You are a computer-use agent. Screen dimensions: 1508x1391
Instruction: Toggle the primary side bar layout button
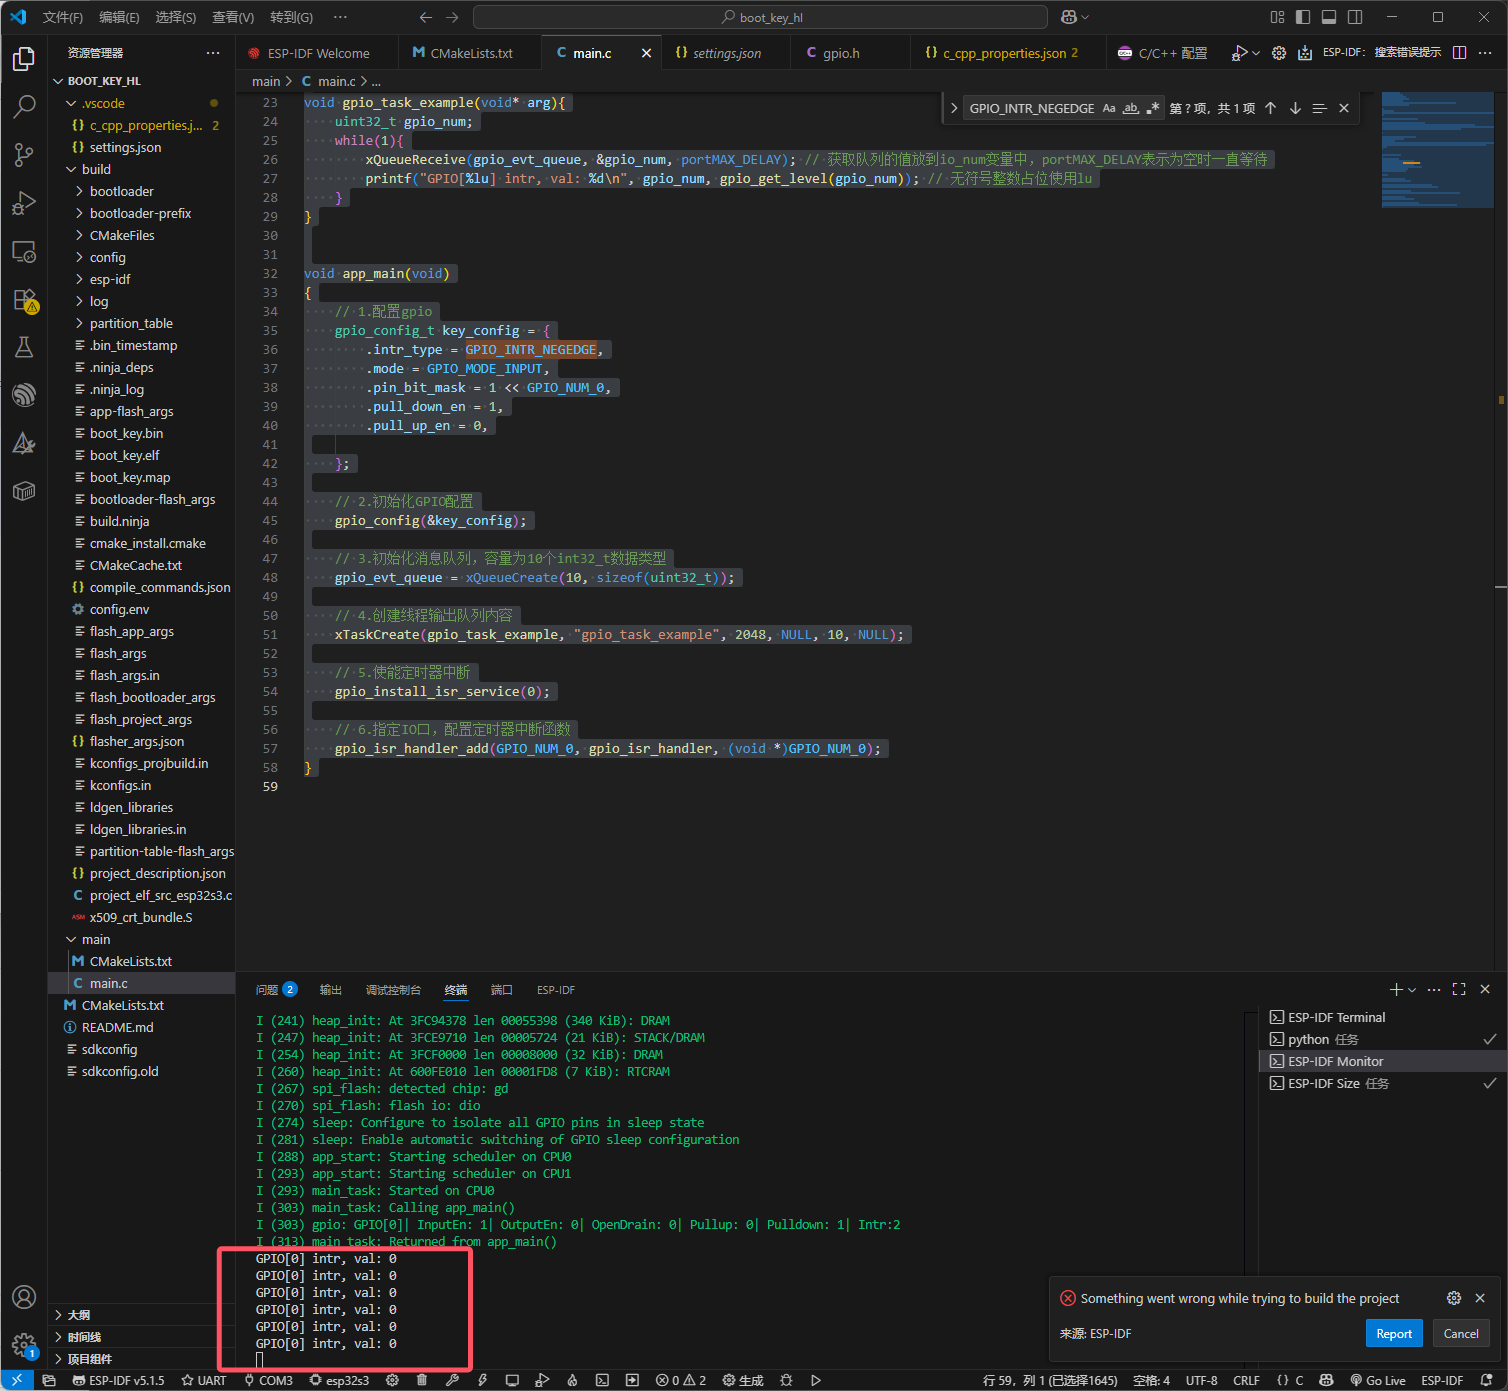click(x=1303, y=17)
